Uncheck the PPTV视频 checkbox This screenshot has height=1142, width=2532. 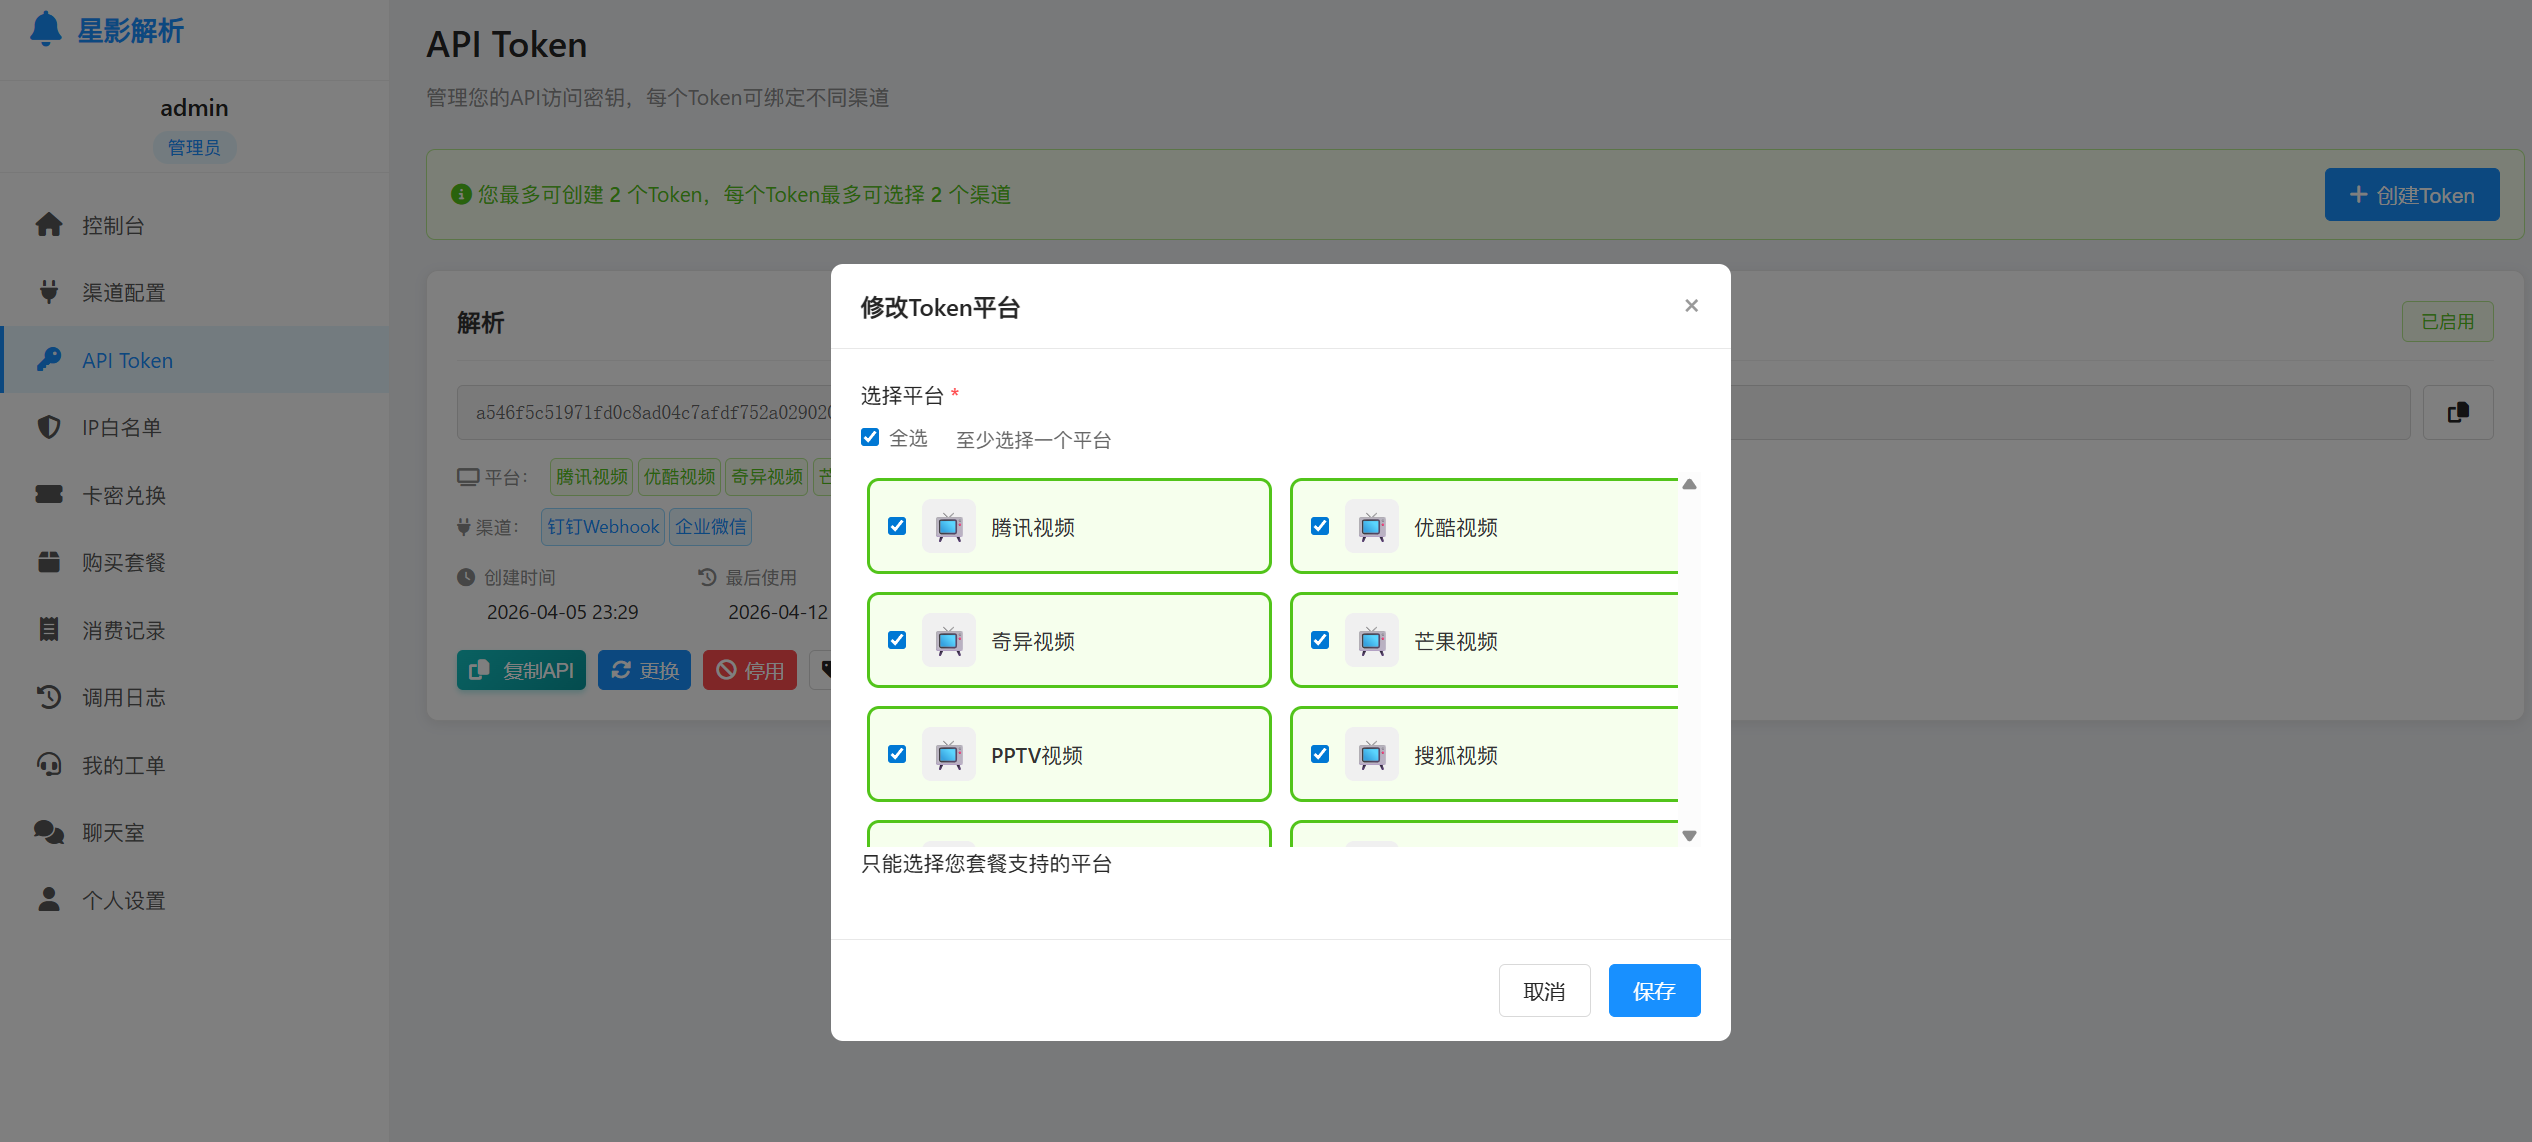897,754
